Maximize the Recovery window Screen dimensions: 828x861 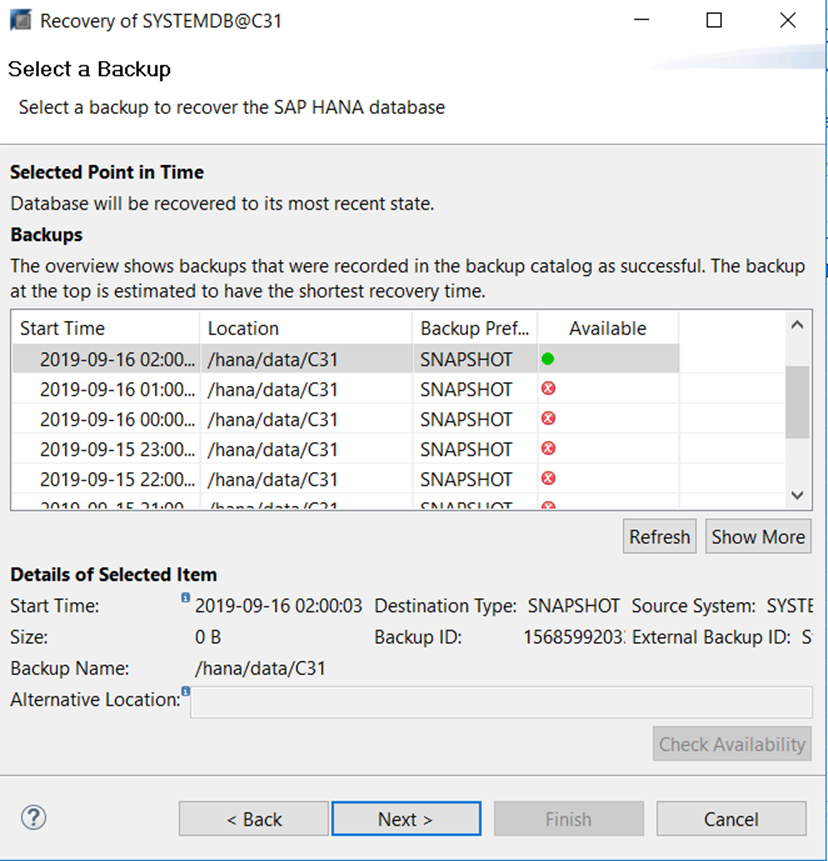(714, 20)
